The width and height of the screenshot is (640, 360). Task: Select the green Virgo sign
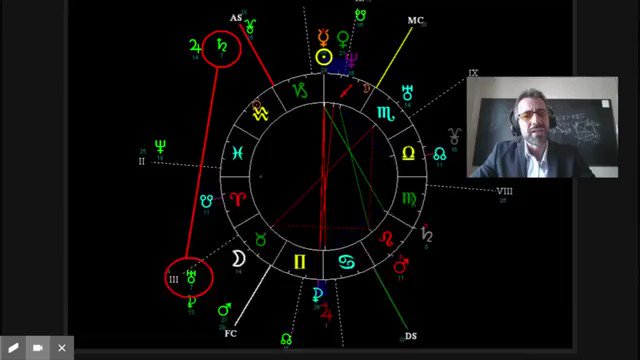click(x=409, y=199)
